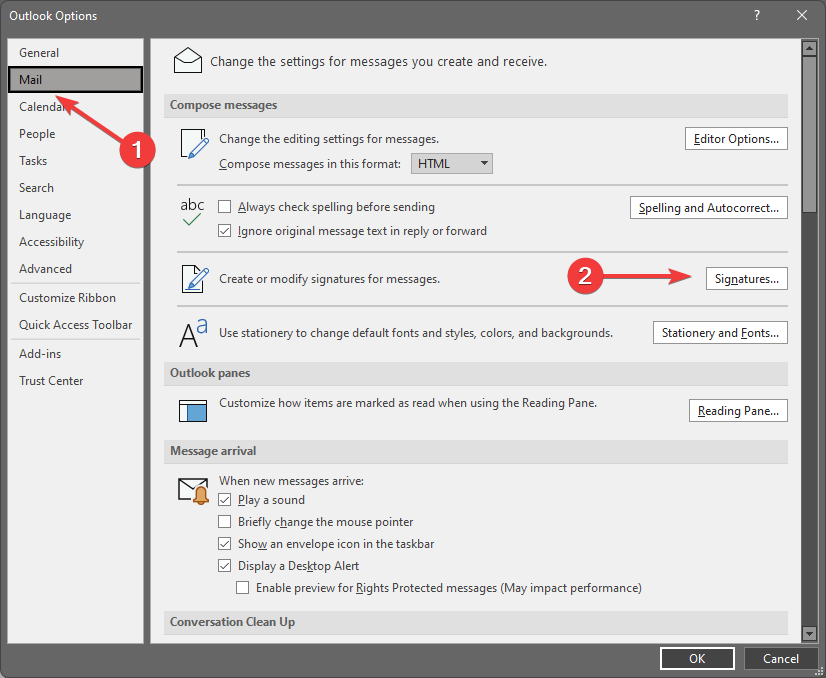The width and height of the screenshot is (826, 678).
Task: Click the scrollbar up arrow
Action: (x=809, y=48)
